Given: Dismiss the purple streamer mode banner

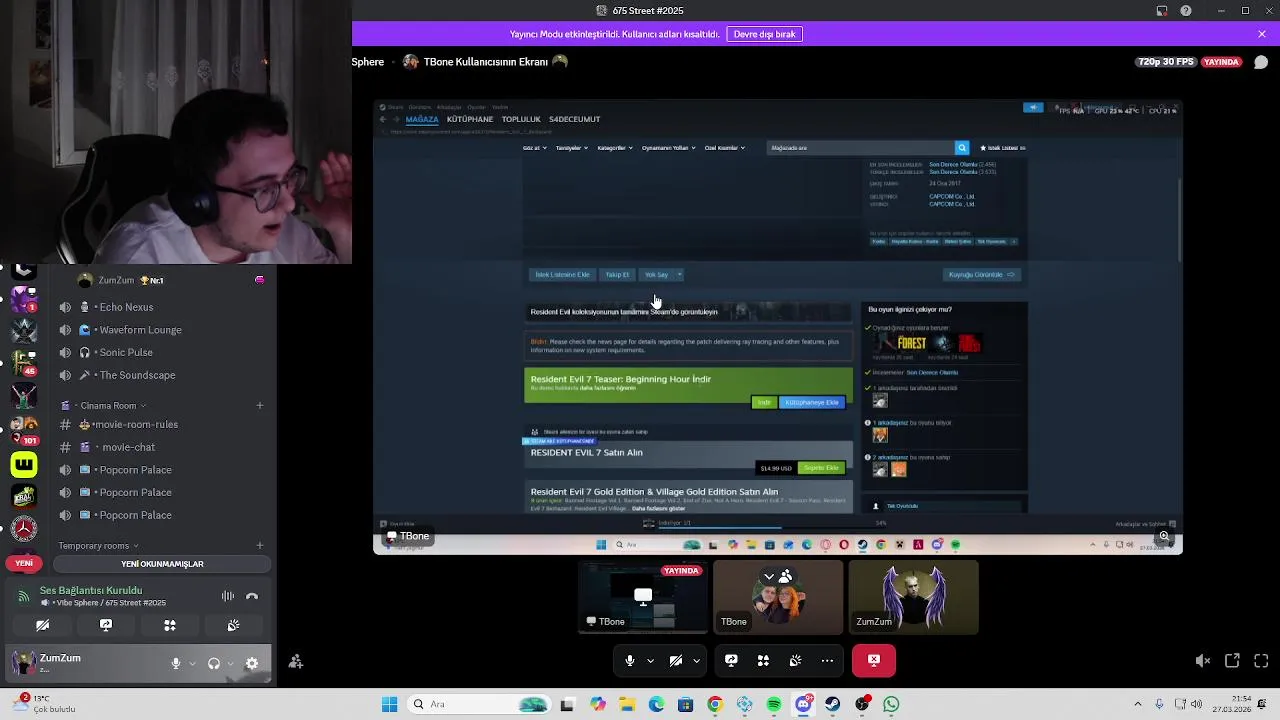Looking at the screenshot, I should click(1262, 34).
